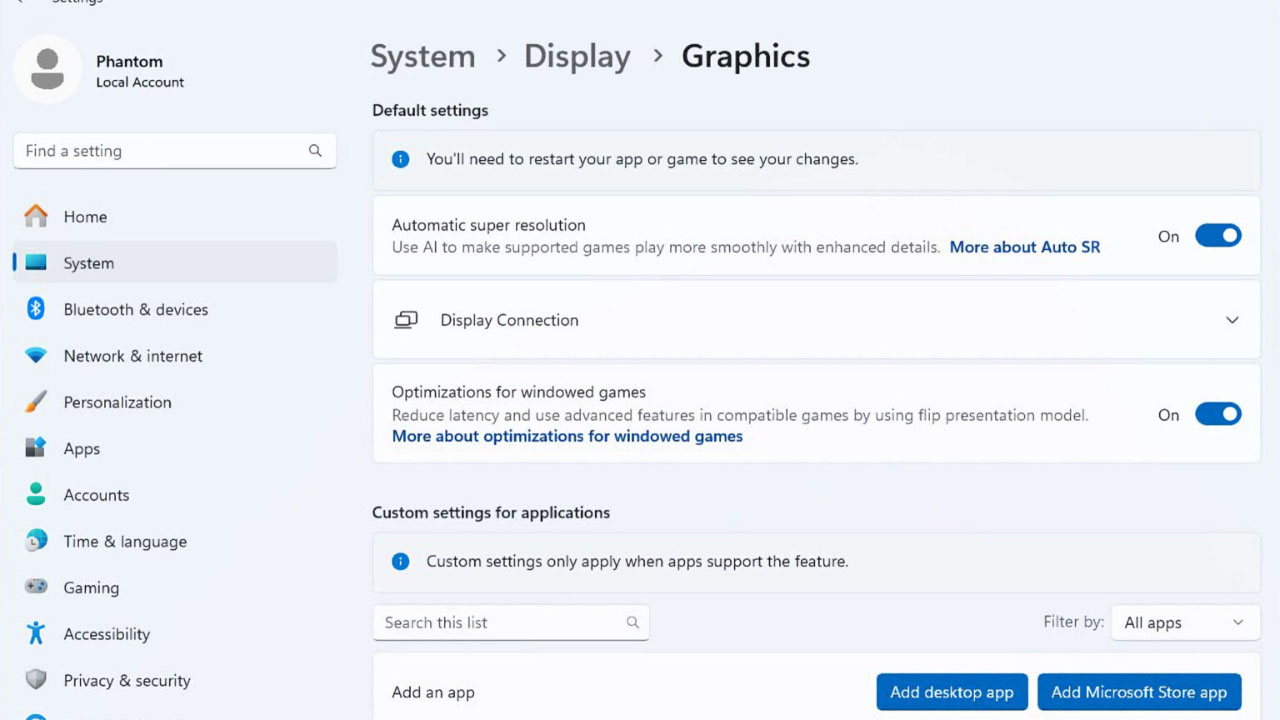The height and width of the screenshot is (720, 1280).
Task: Turn off Optimizations for windowed games toggle
Action: tap(1218, 414)
